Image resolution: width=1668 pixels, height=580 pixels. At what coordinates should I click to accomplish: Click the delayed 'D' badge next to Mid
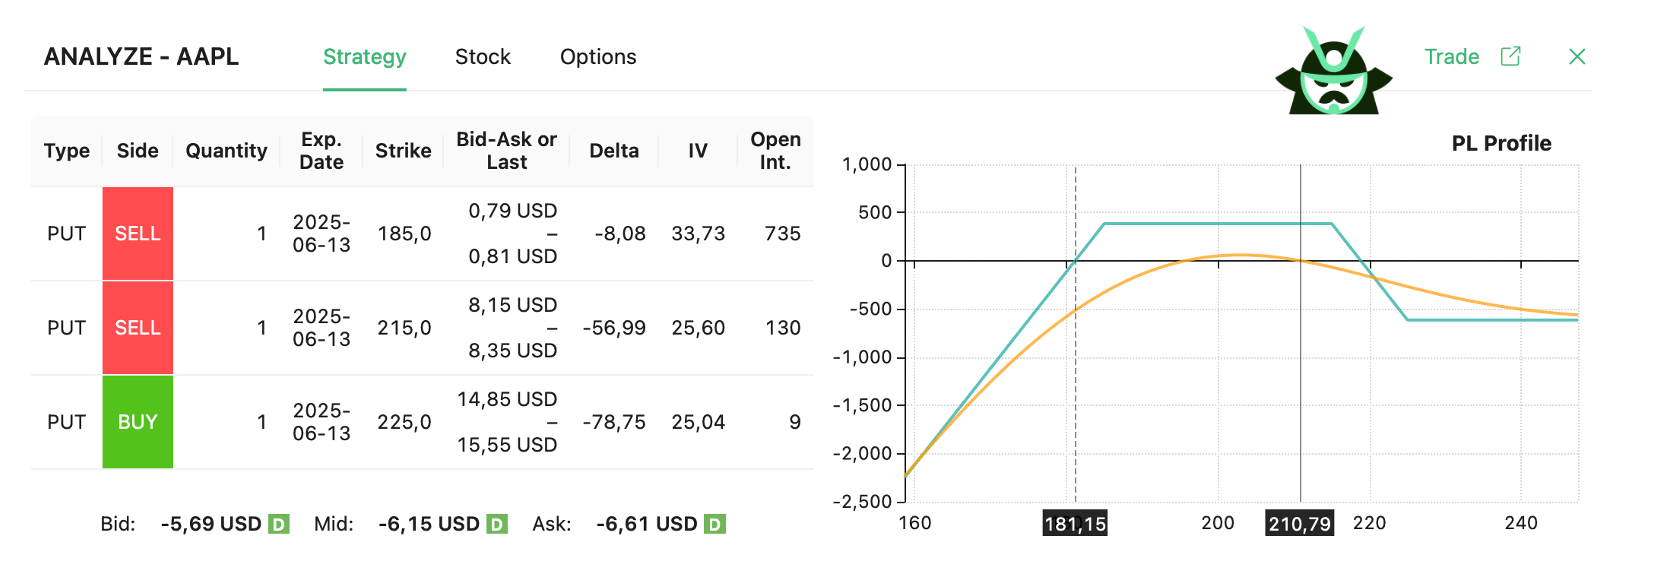[x=497, y=524]
